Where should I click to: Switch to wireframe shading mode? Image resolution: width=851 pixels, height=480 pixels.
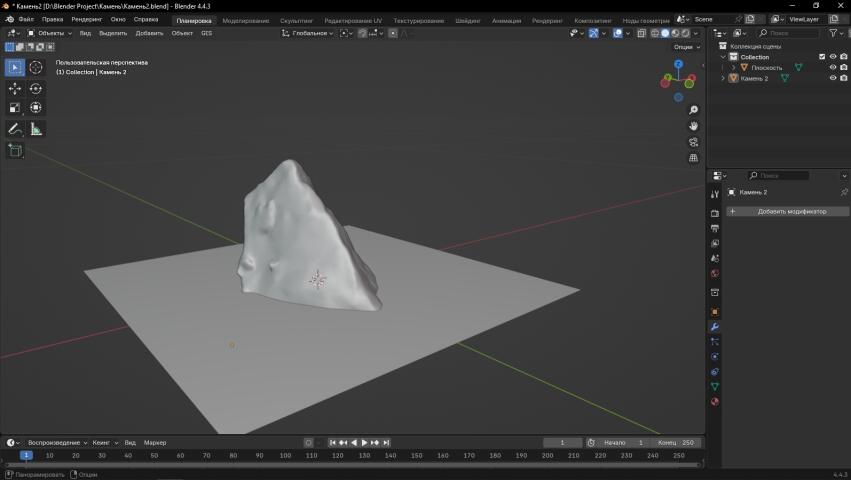tap(655, 33)
